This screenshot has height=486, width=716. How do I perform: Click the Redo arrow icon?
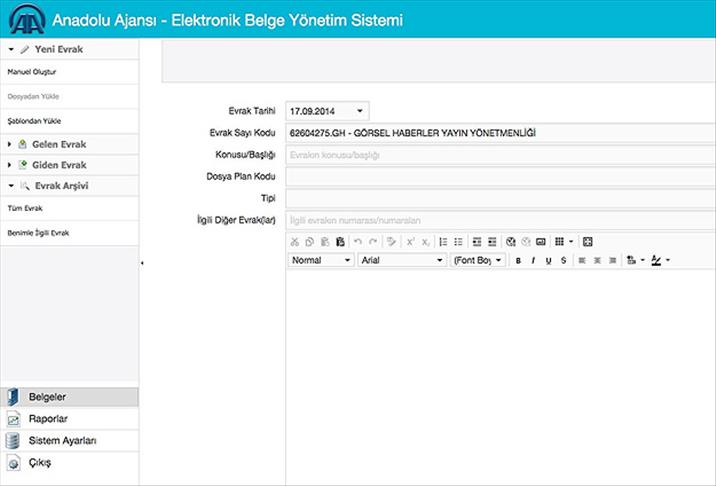373,242
